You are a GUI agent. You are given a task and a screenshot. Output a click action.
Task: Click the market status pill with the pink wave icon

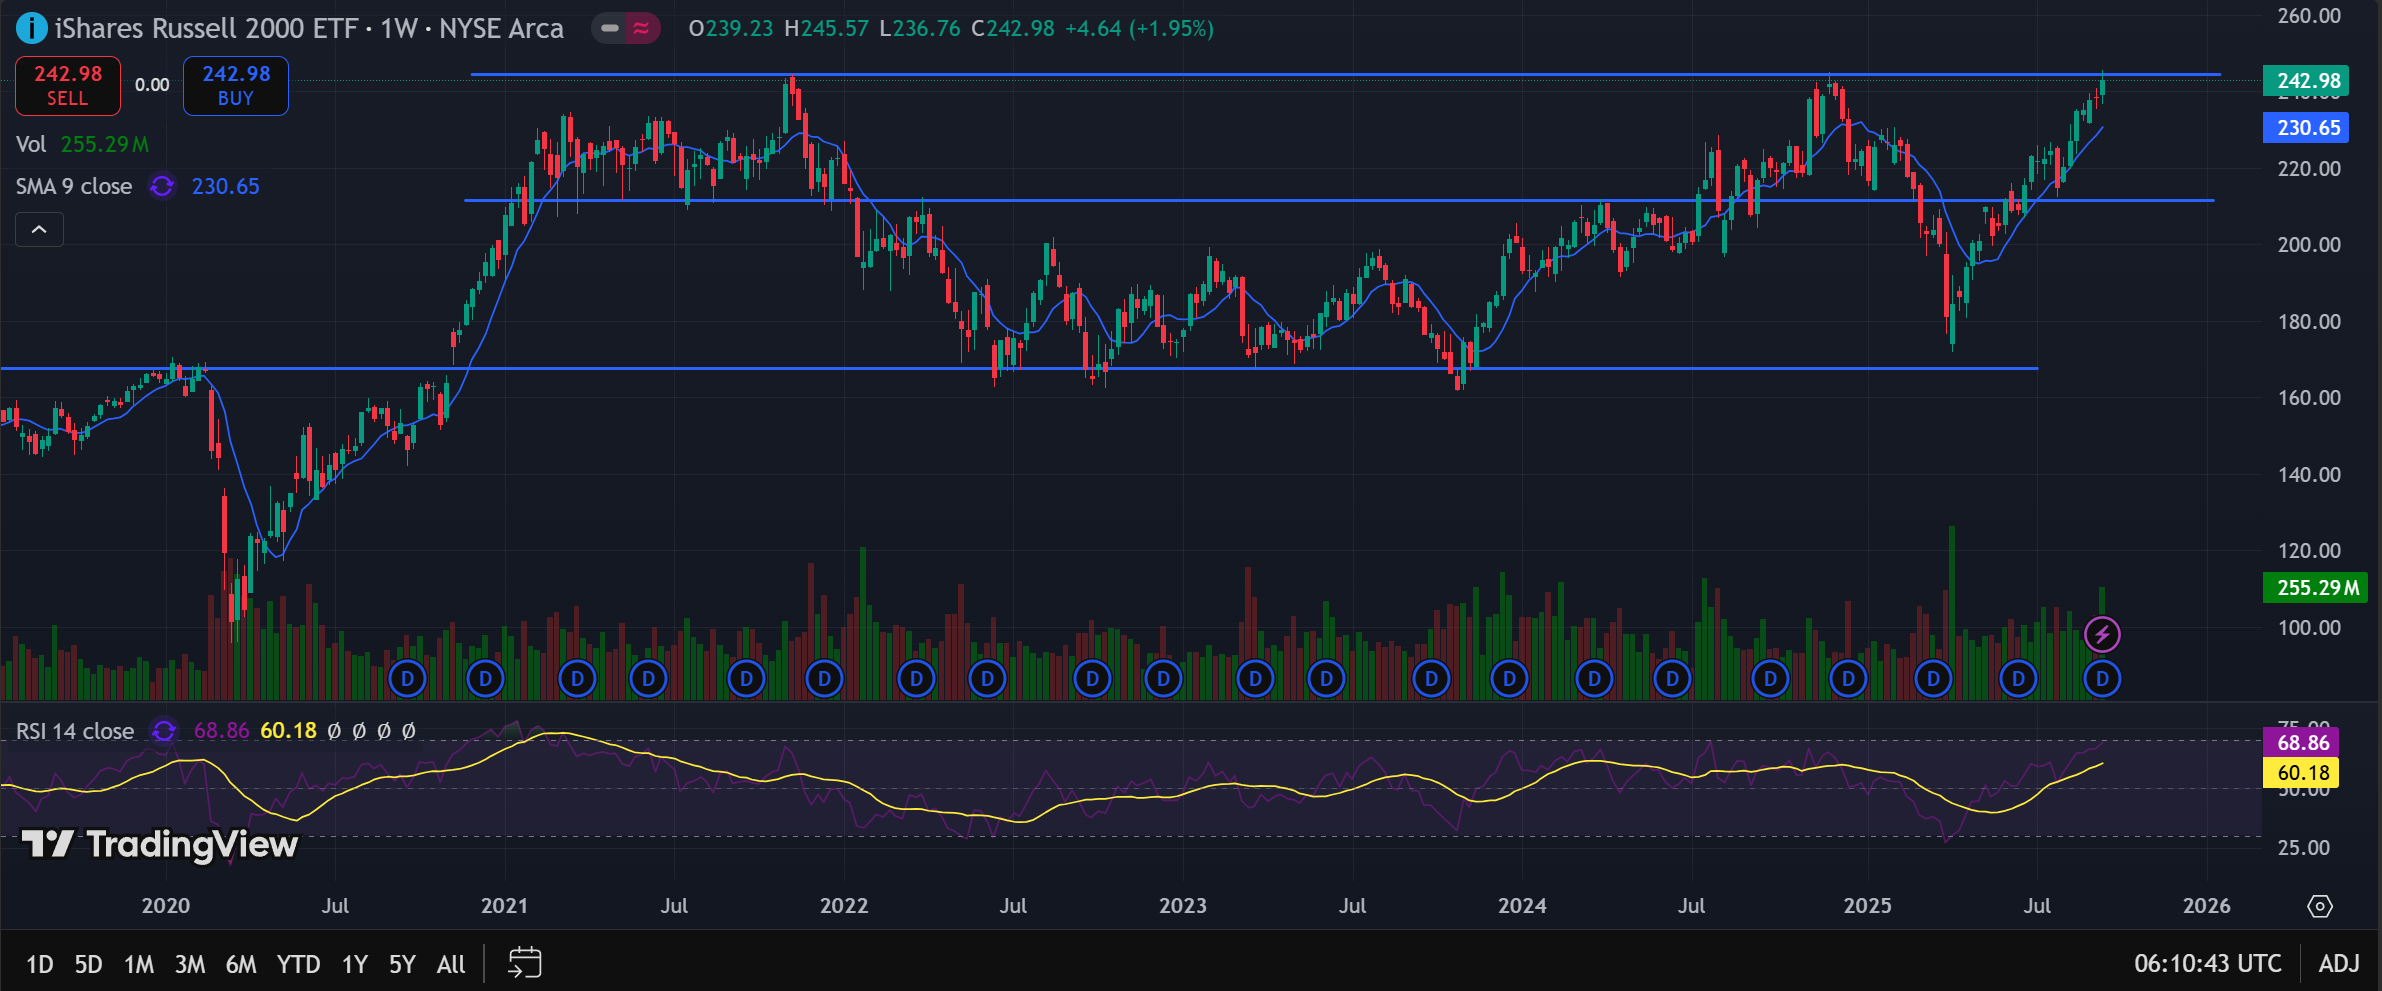tap(625, 28)
